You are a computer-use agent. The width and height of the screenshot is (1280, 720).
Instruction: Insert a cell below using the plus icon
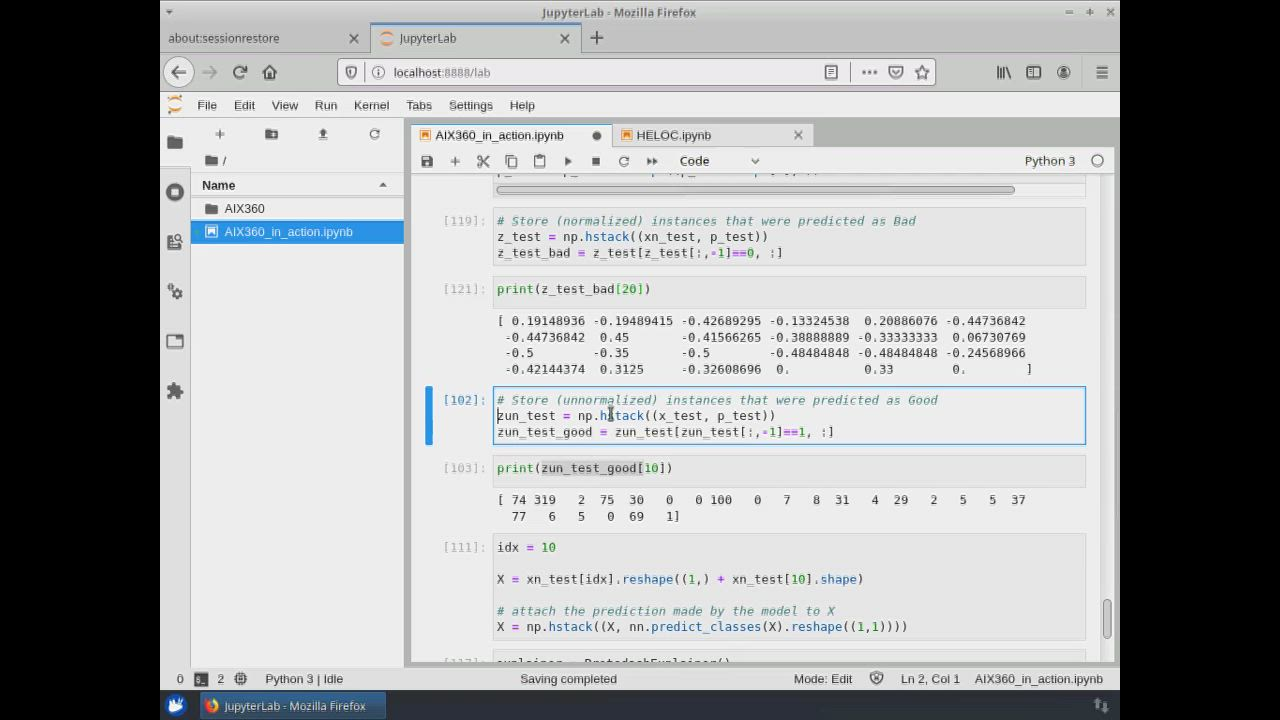coord(455,161)
